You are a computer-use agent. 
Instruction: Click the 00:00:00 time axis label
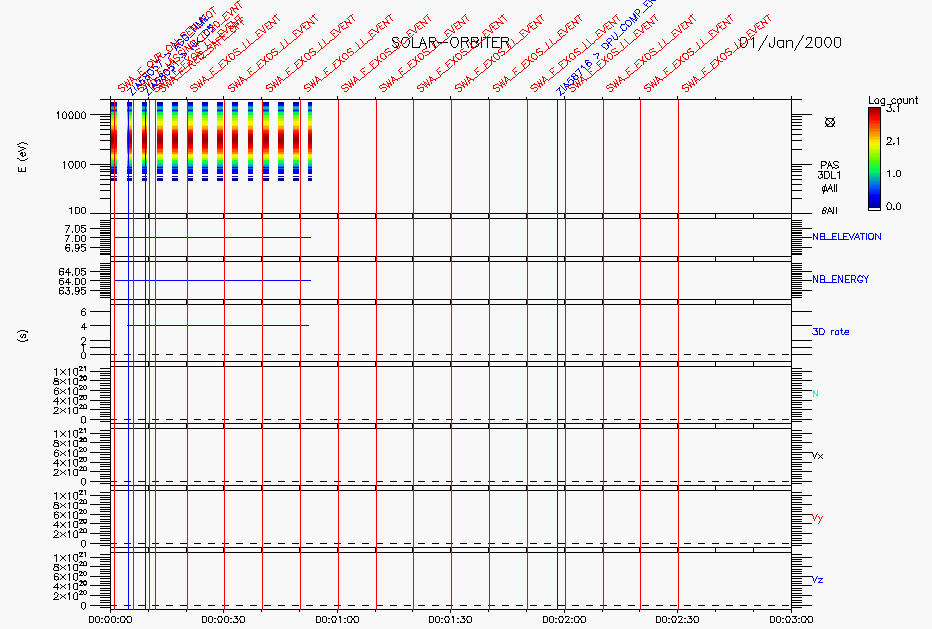tap(111, 619)
